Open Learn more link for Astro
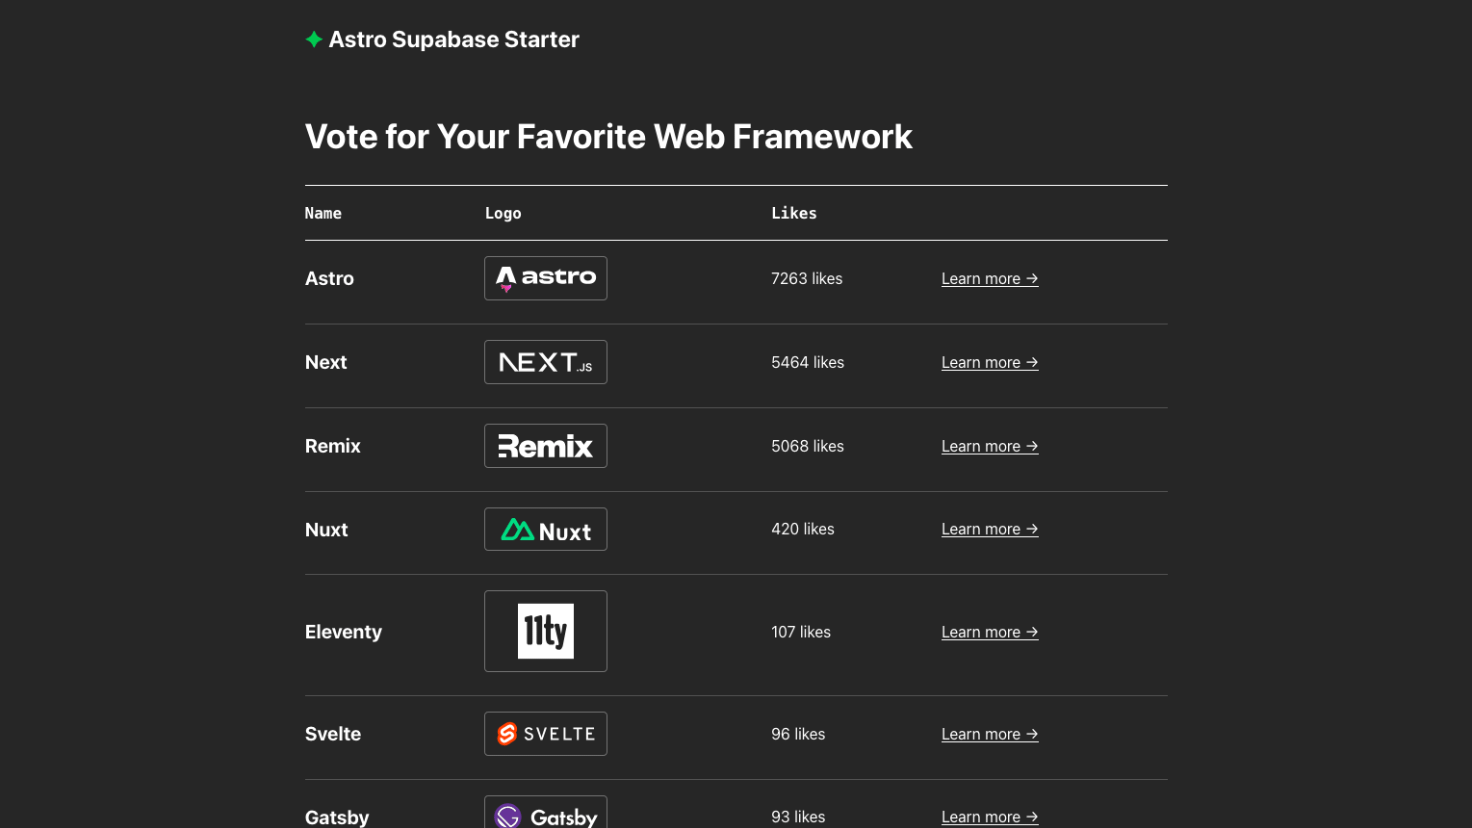 (x=989, y=279)
